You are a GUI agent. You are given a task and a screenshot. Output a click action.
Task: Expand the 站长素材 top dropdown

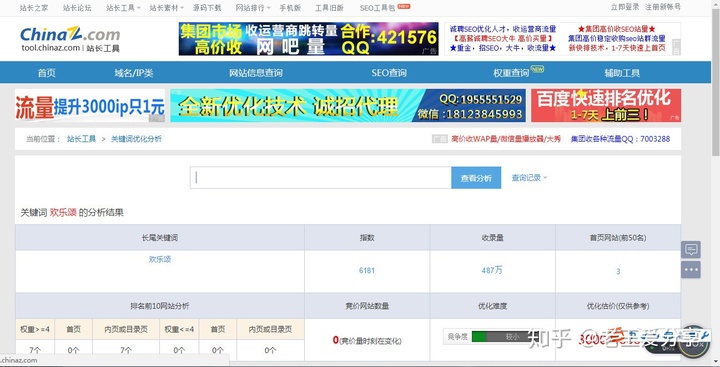(x=166, y=8)
